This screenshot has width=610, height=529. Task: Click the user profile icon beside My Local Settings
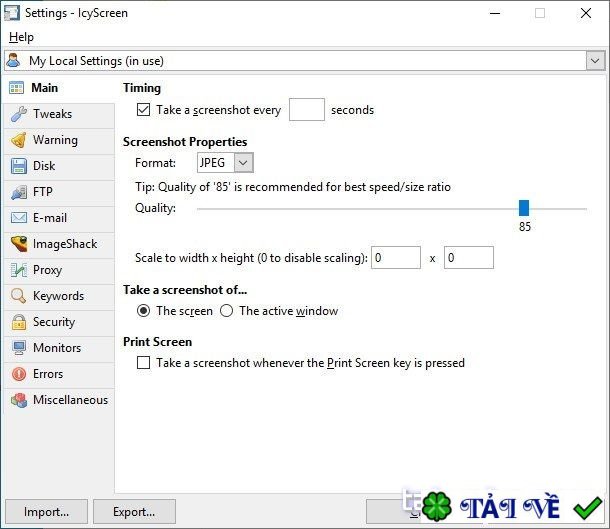point(13,60)
